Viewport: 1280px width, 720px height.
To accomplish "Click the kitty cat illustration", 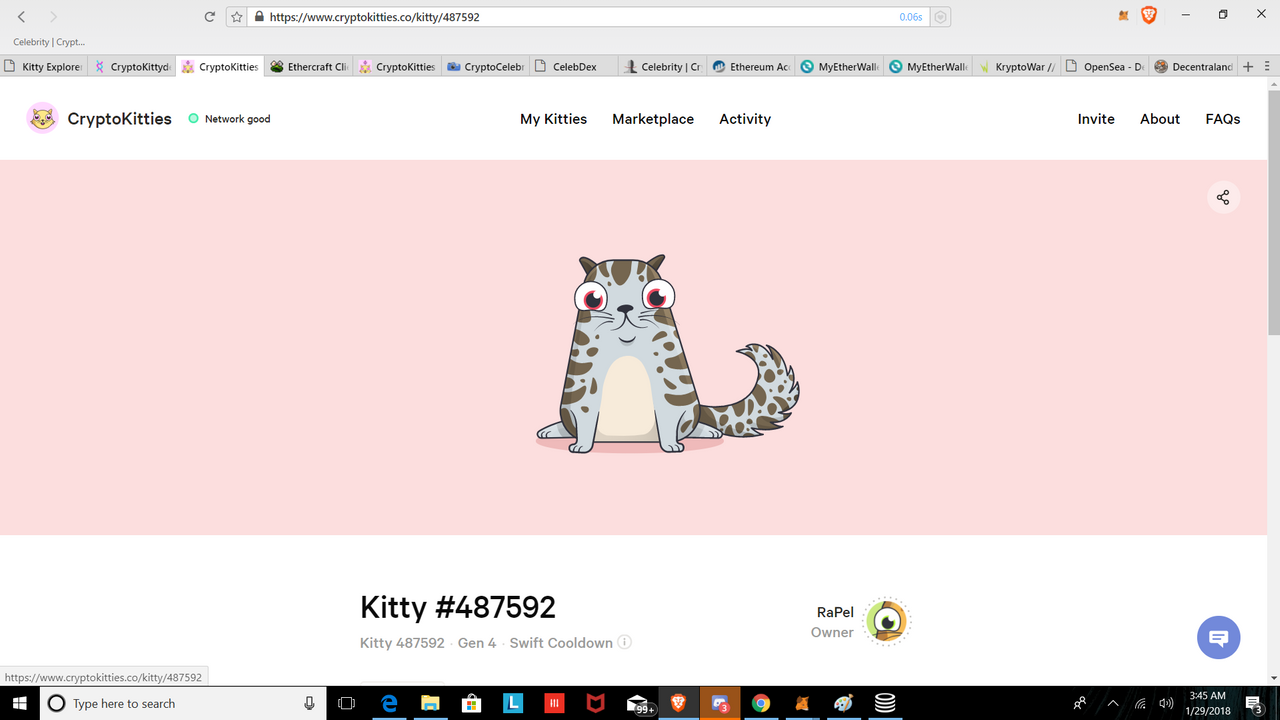I will coord(667,354).
